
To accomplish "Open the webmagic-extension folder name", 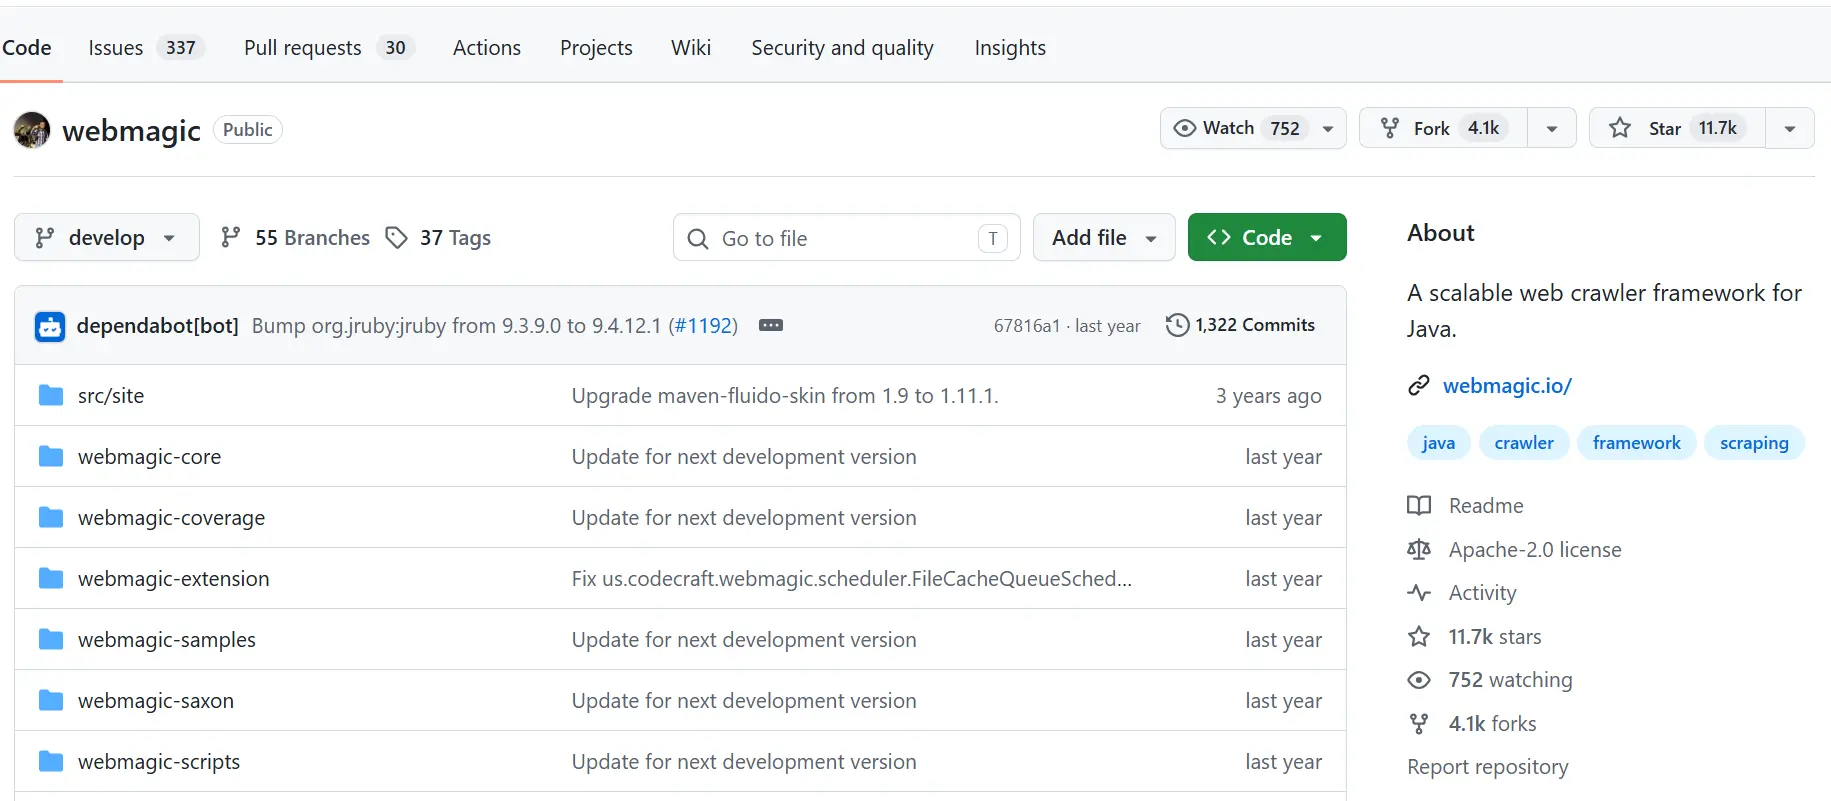I will coord(173,579).
